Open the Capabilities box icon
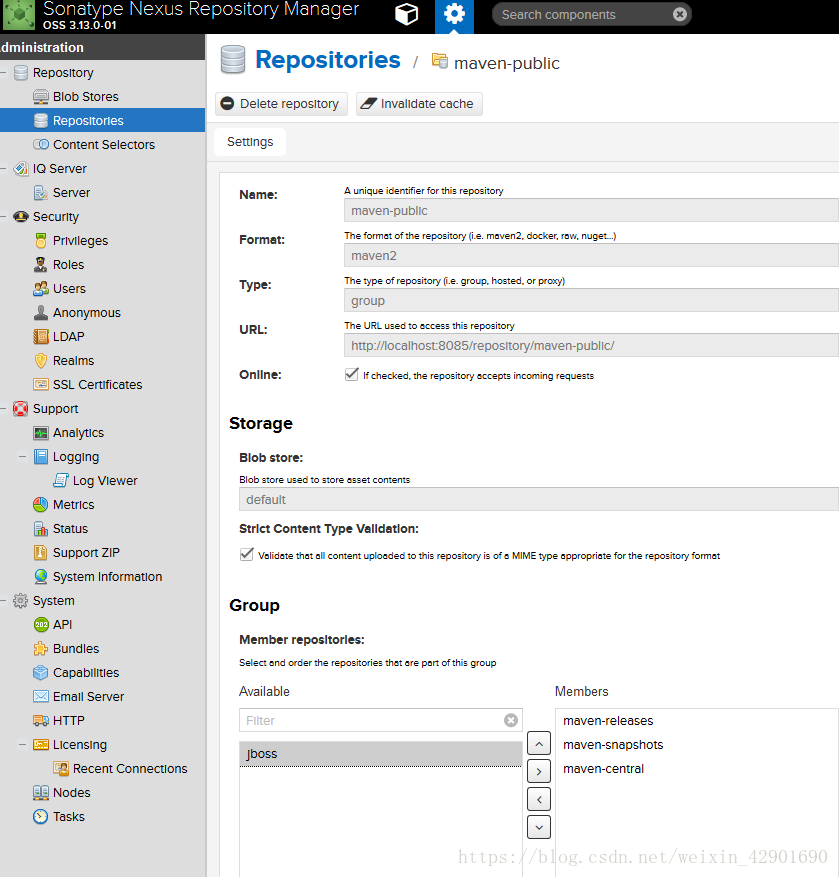The height and width of the screenshot is (877, 839). pos(41,672)
